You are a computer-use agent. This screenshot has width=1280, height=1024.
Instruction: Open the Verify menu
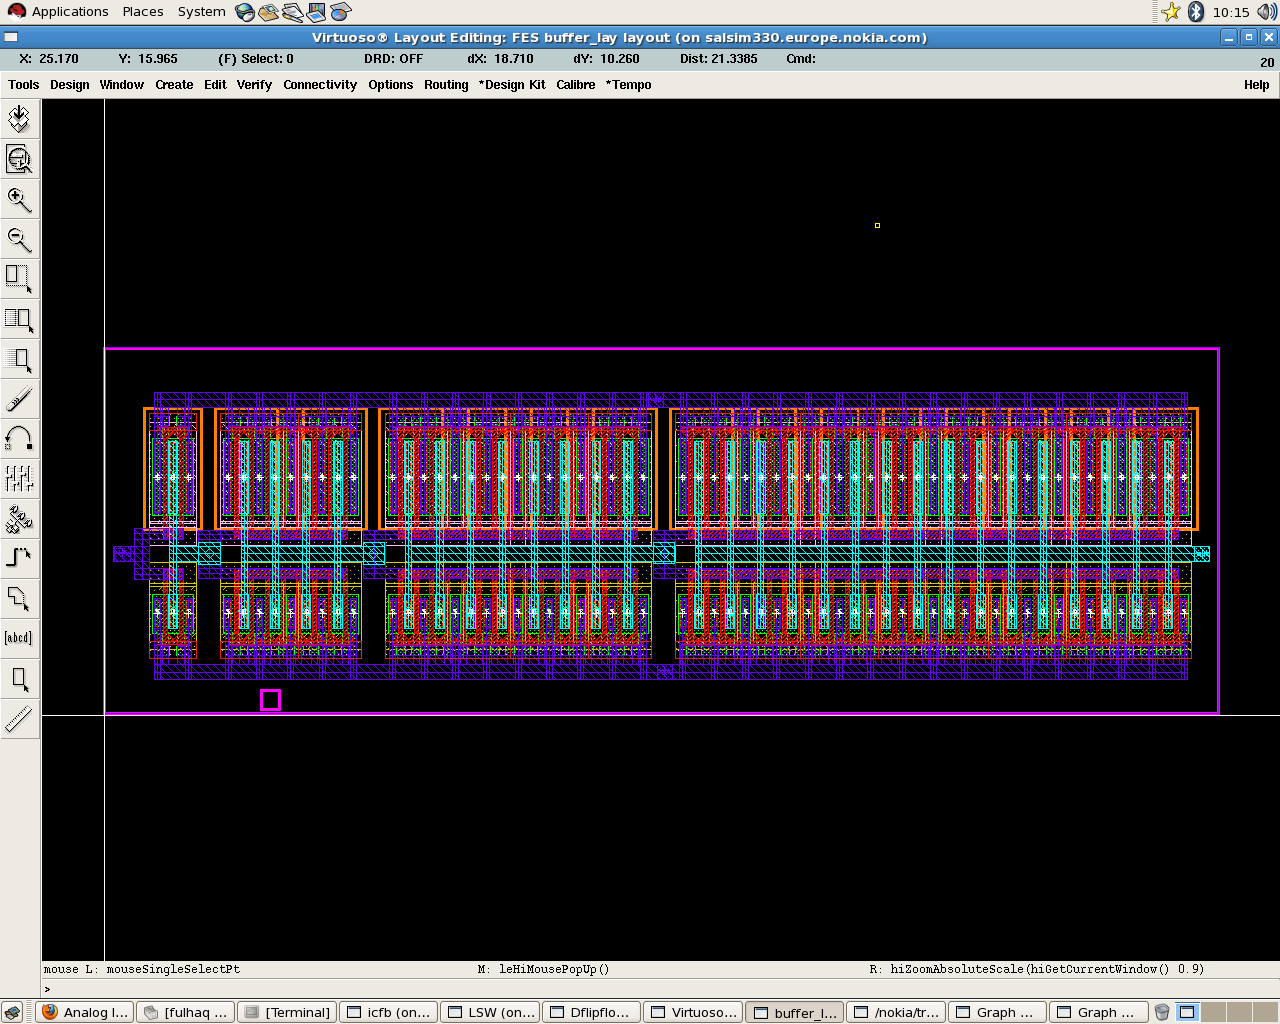coord(254,85)
